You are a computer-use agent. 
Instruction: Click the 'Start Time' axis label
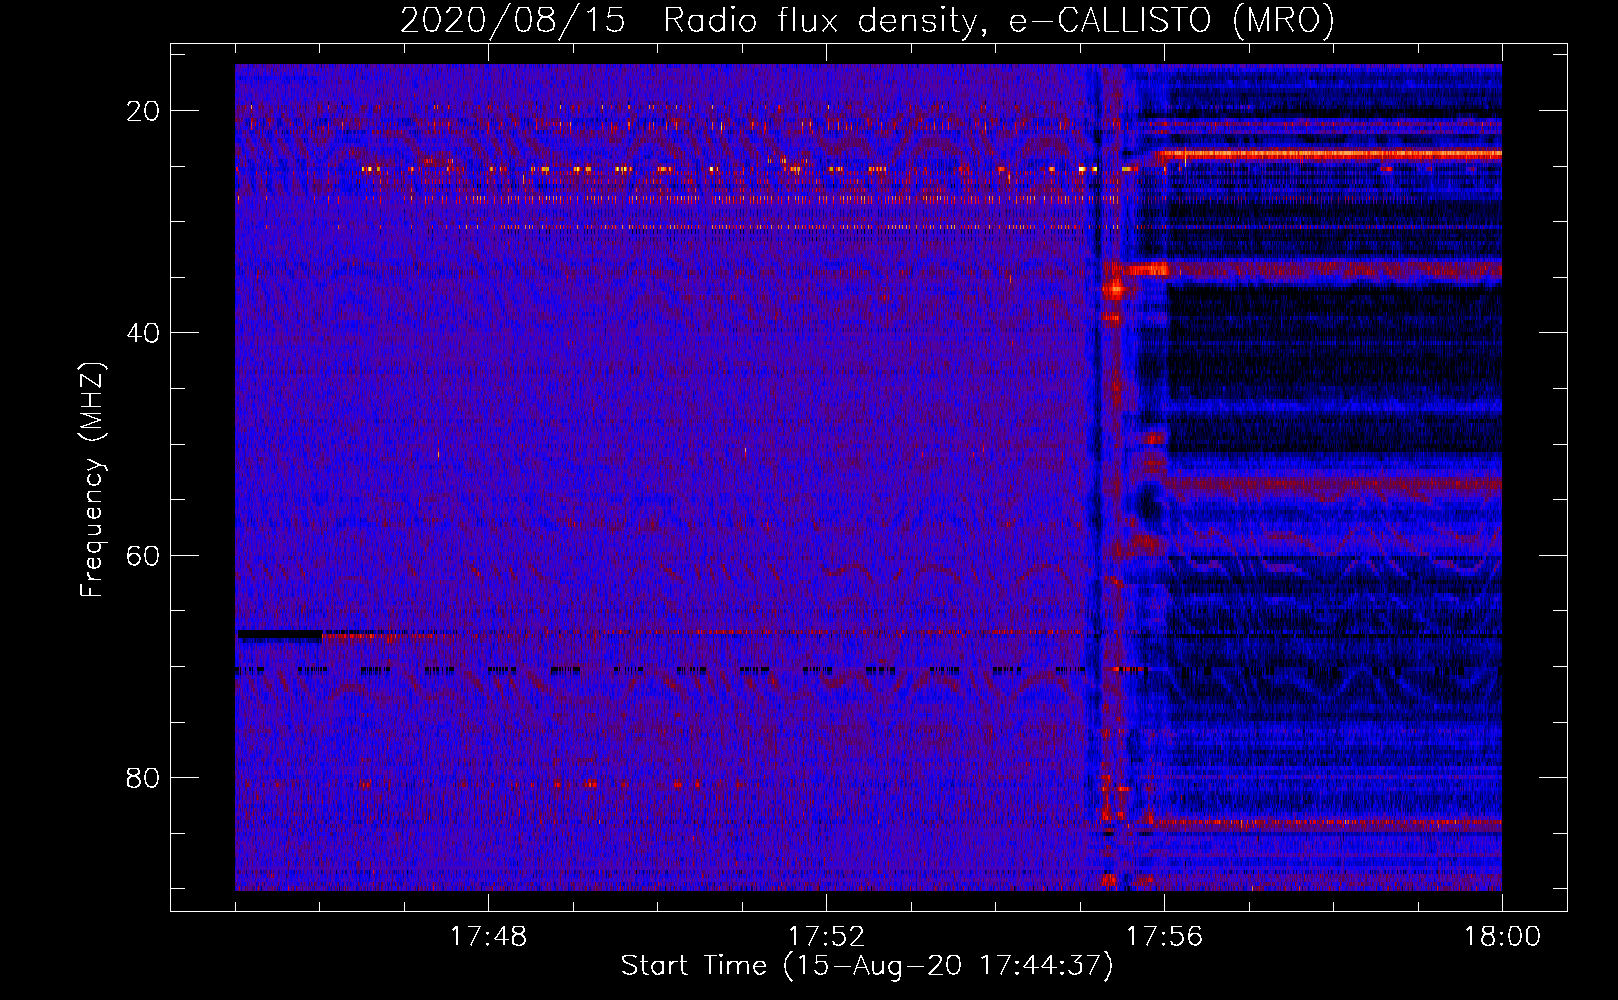click(x=866, y=966)
